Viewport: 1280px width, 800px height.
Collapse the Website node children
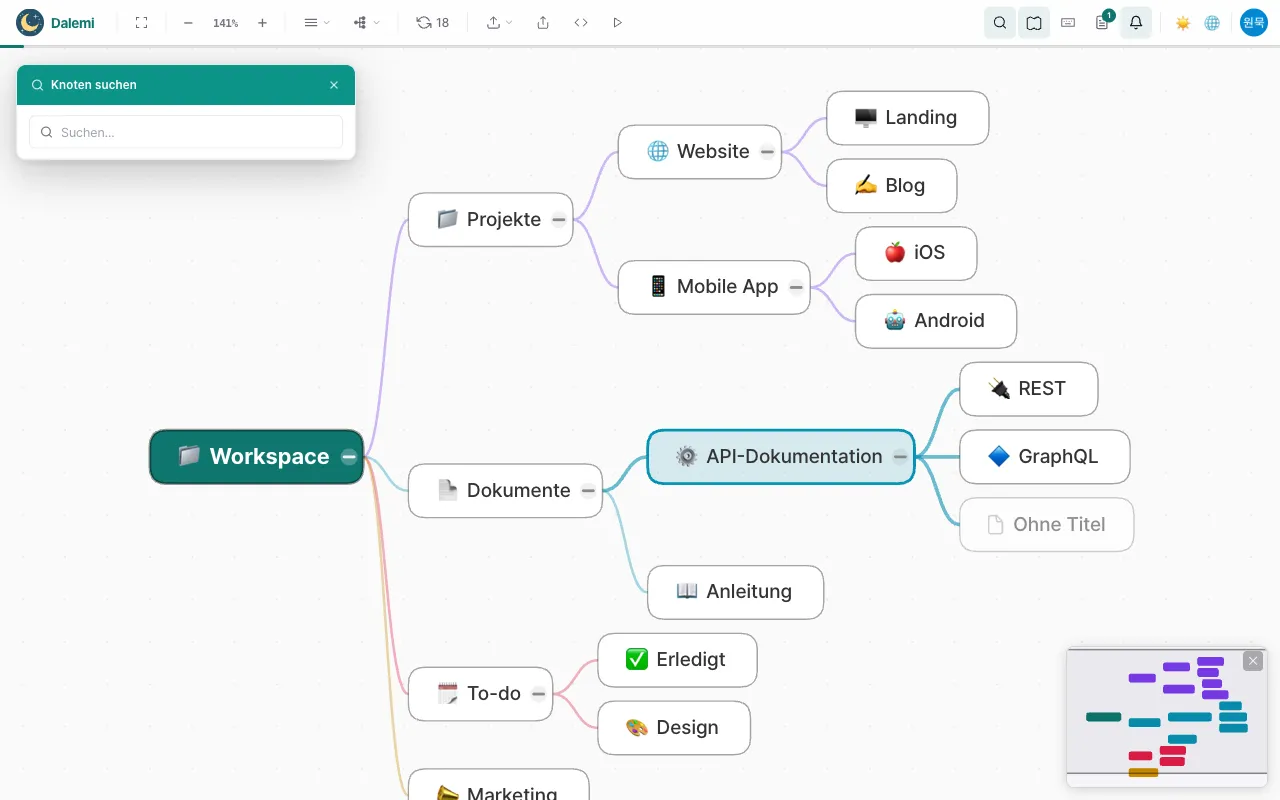coord(767,152)
